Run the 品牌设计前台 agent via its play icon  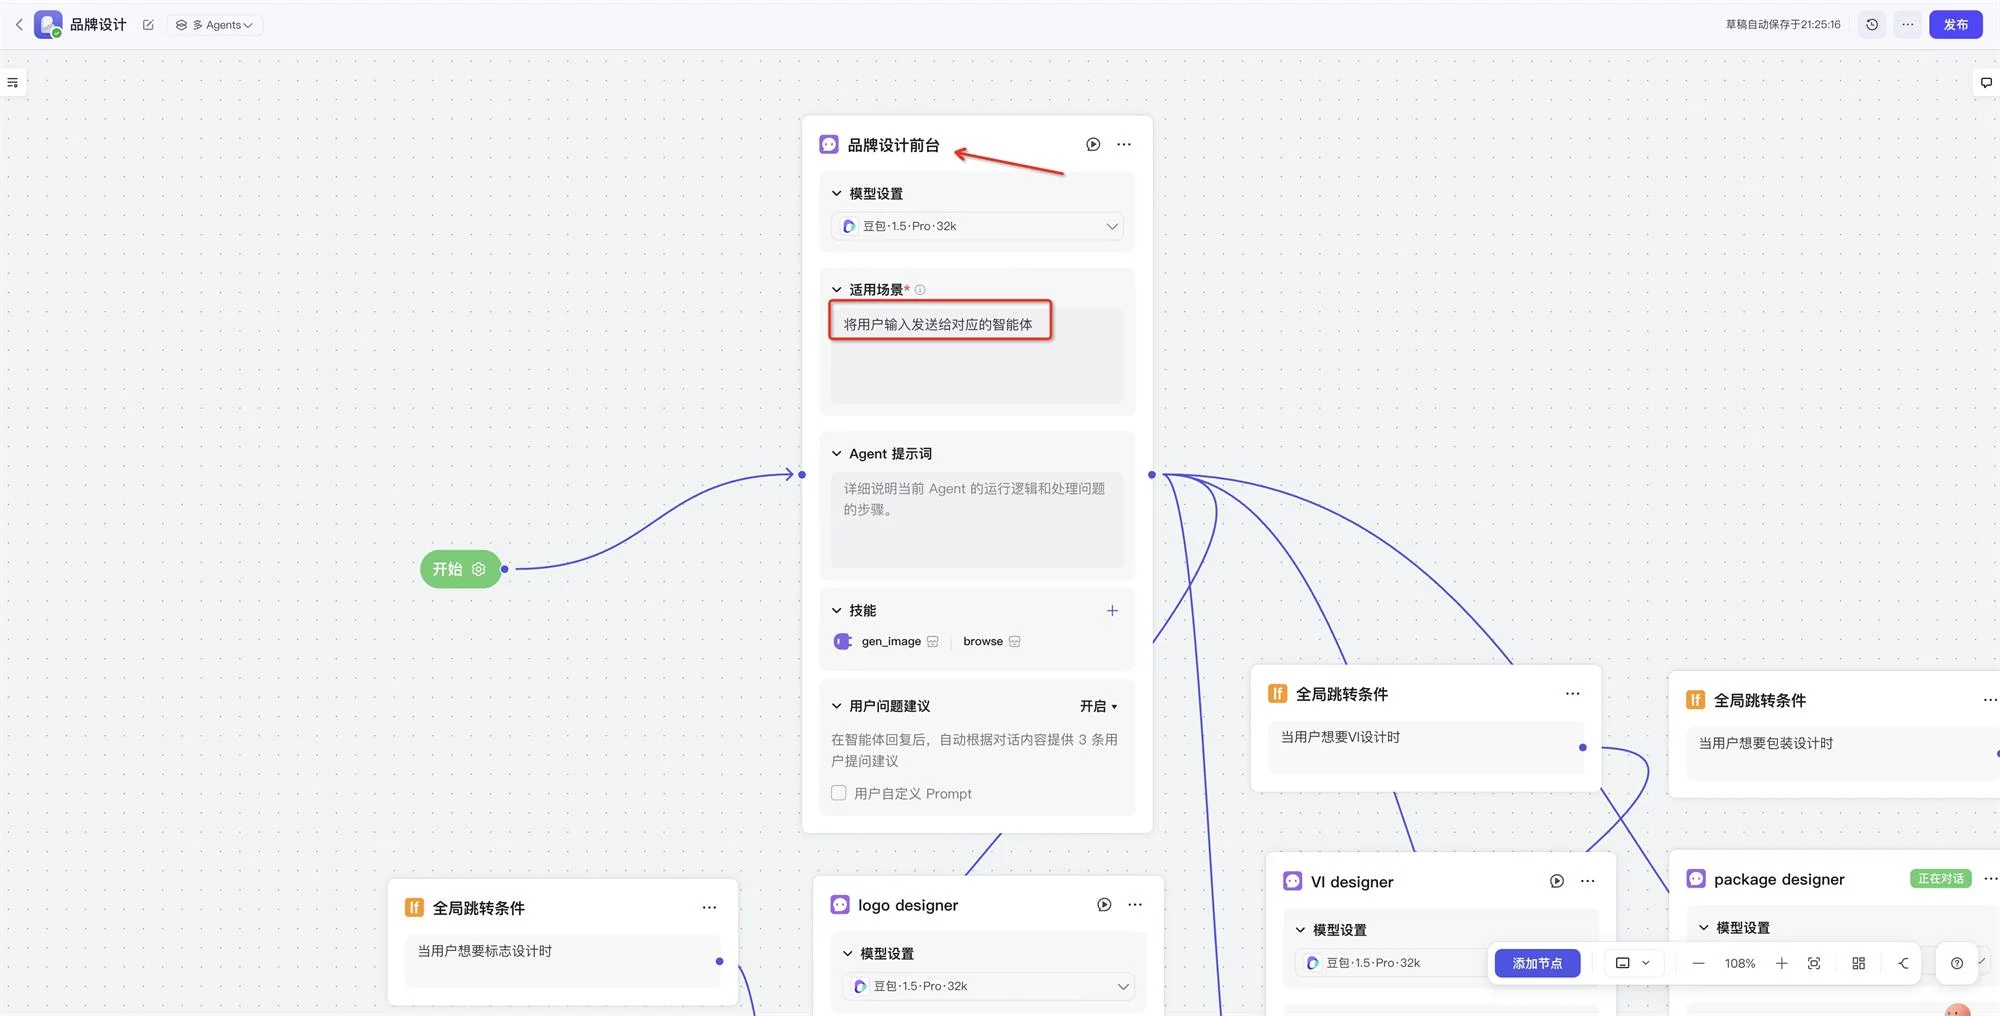pyautogui.click(x=1092, y=144)
